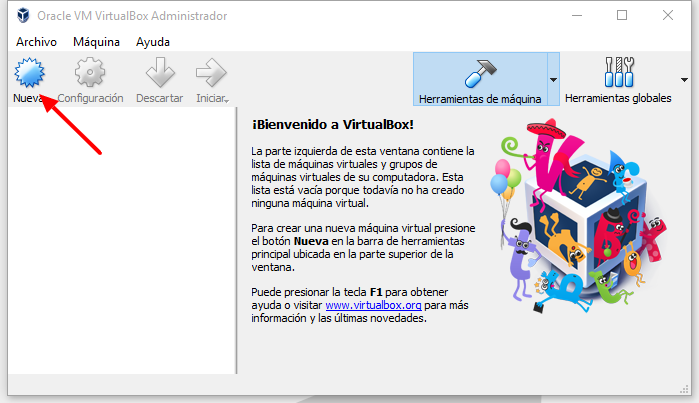
Task: Open the Iniciar dropdown arrow
Action: [x=226, y=101]
